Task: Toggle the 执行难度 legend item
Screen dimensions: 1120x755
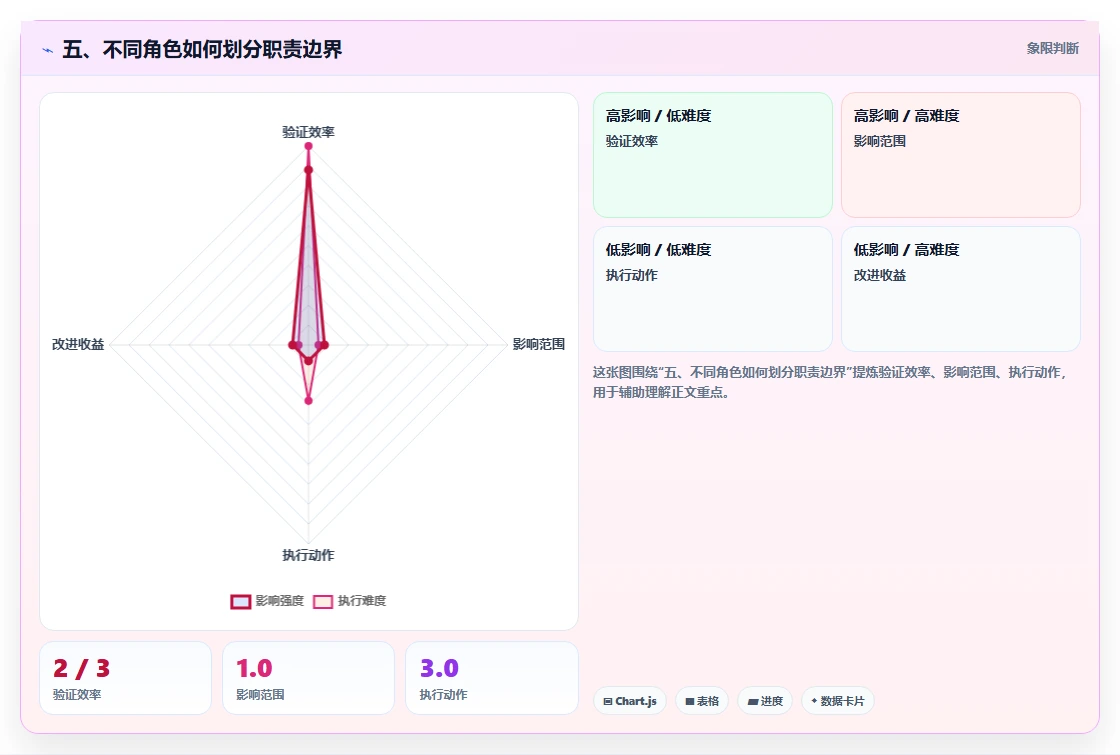Action: tap(349, 601)
